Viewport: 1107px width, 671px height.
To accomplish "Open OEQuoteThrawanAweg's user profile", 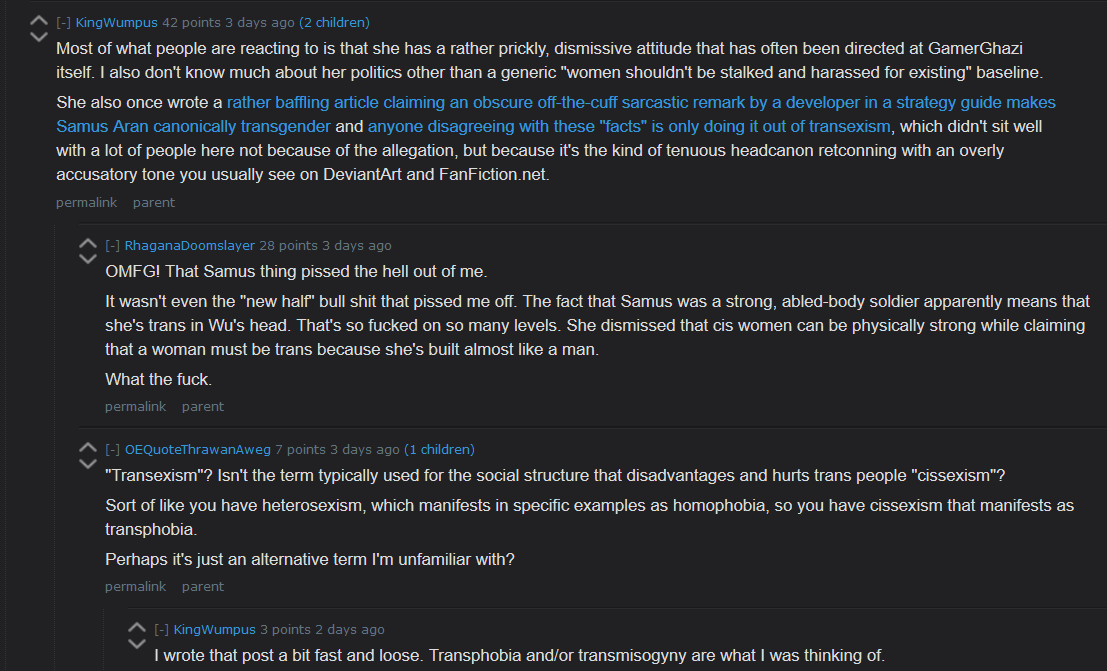I will [198, 450].
